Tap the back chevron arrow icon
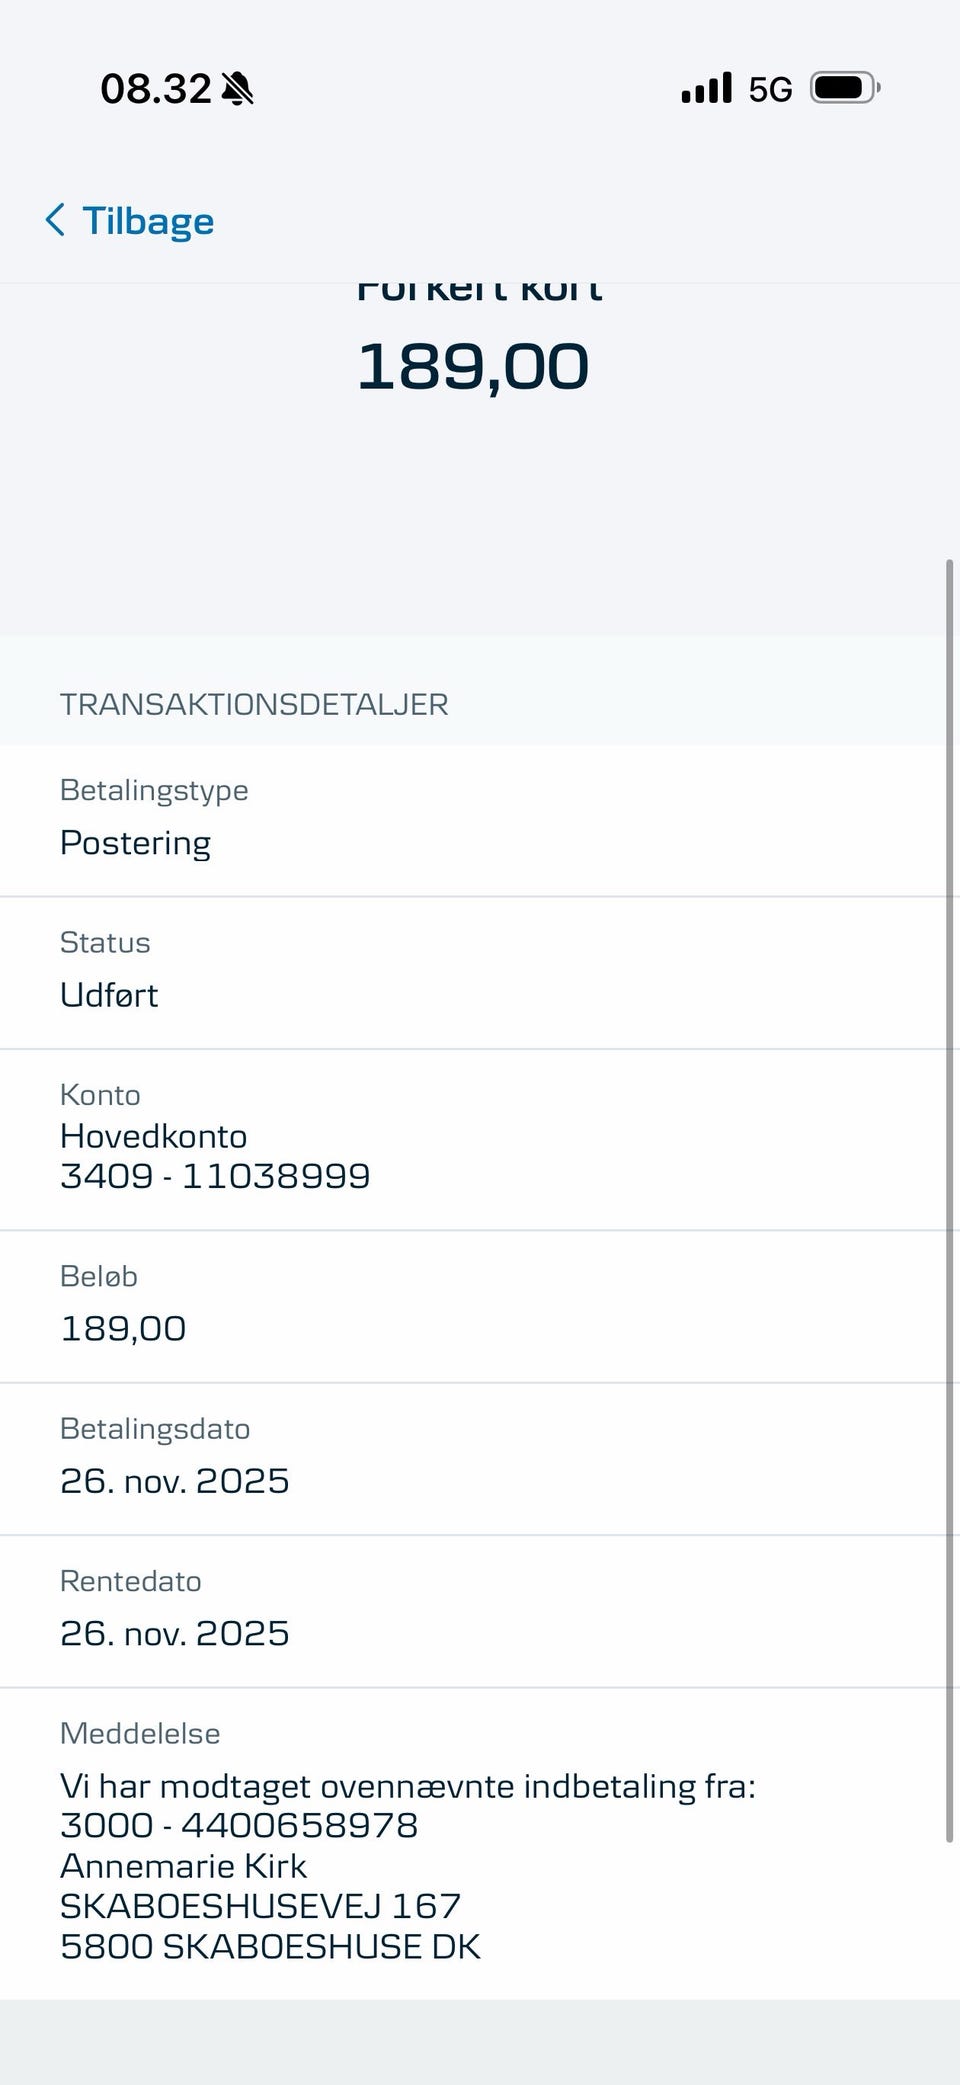This screenshot has width=960, height=2085. 56,220
